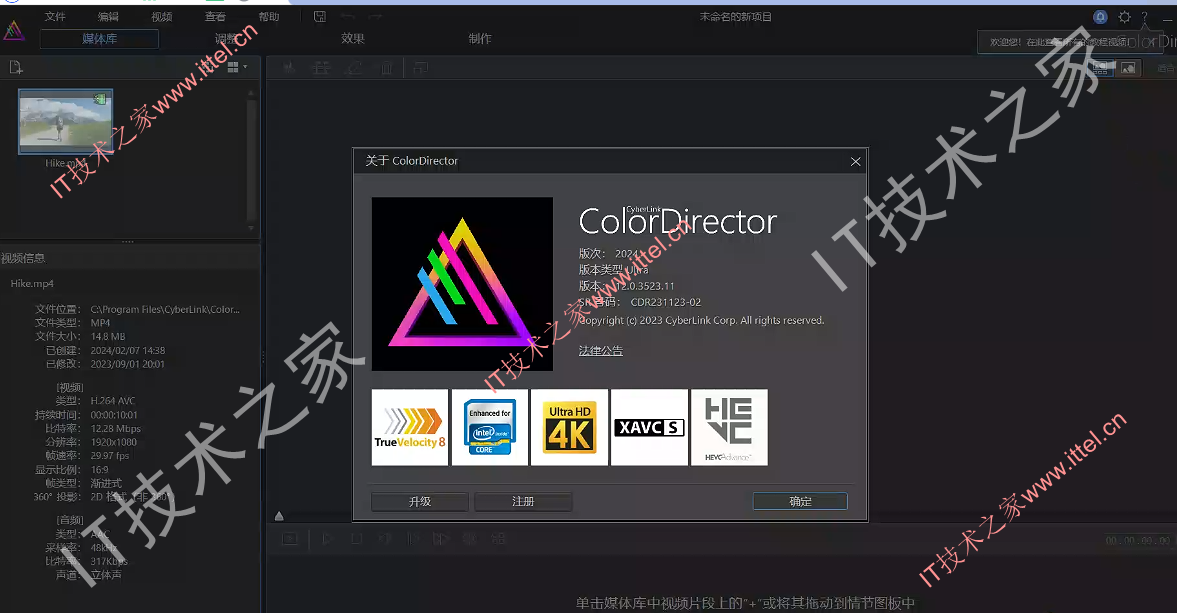The width and height of the screenshot is (1177, 613).
Task: Click the media library vertical scrollbar
Action: click(x=251, y=160)
